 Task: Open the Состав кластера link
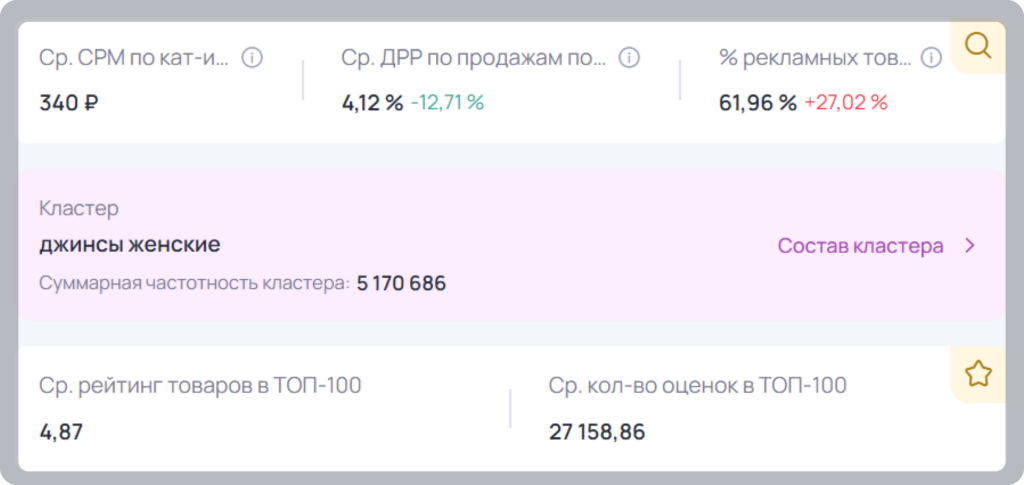tap(860, 246)
